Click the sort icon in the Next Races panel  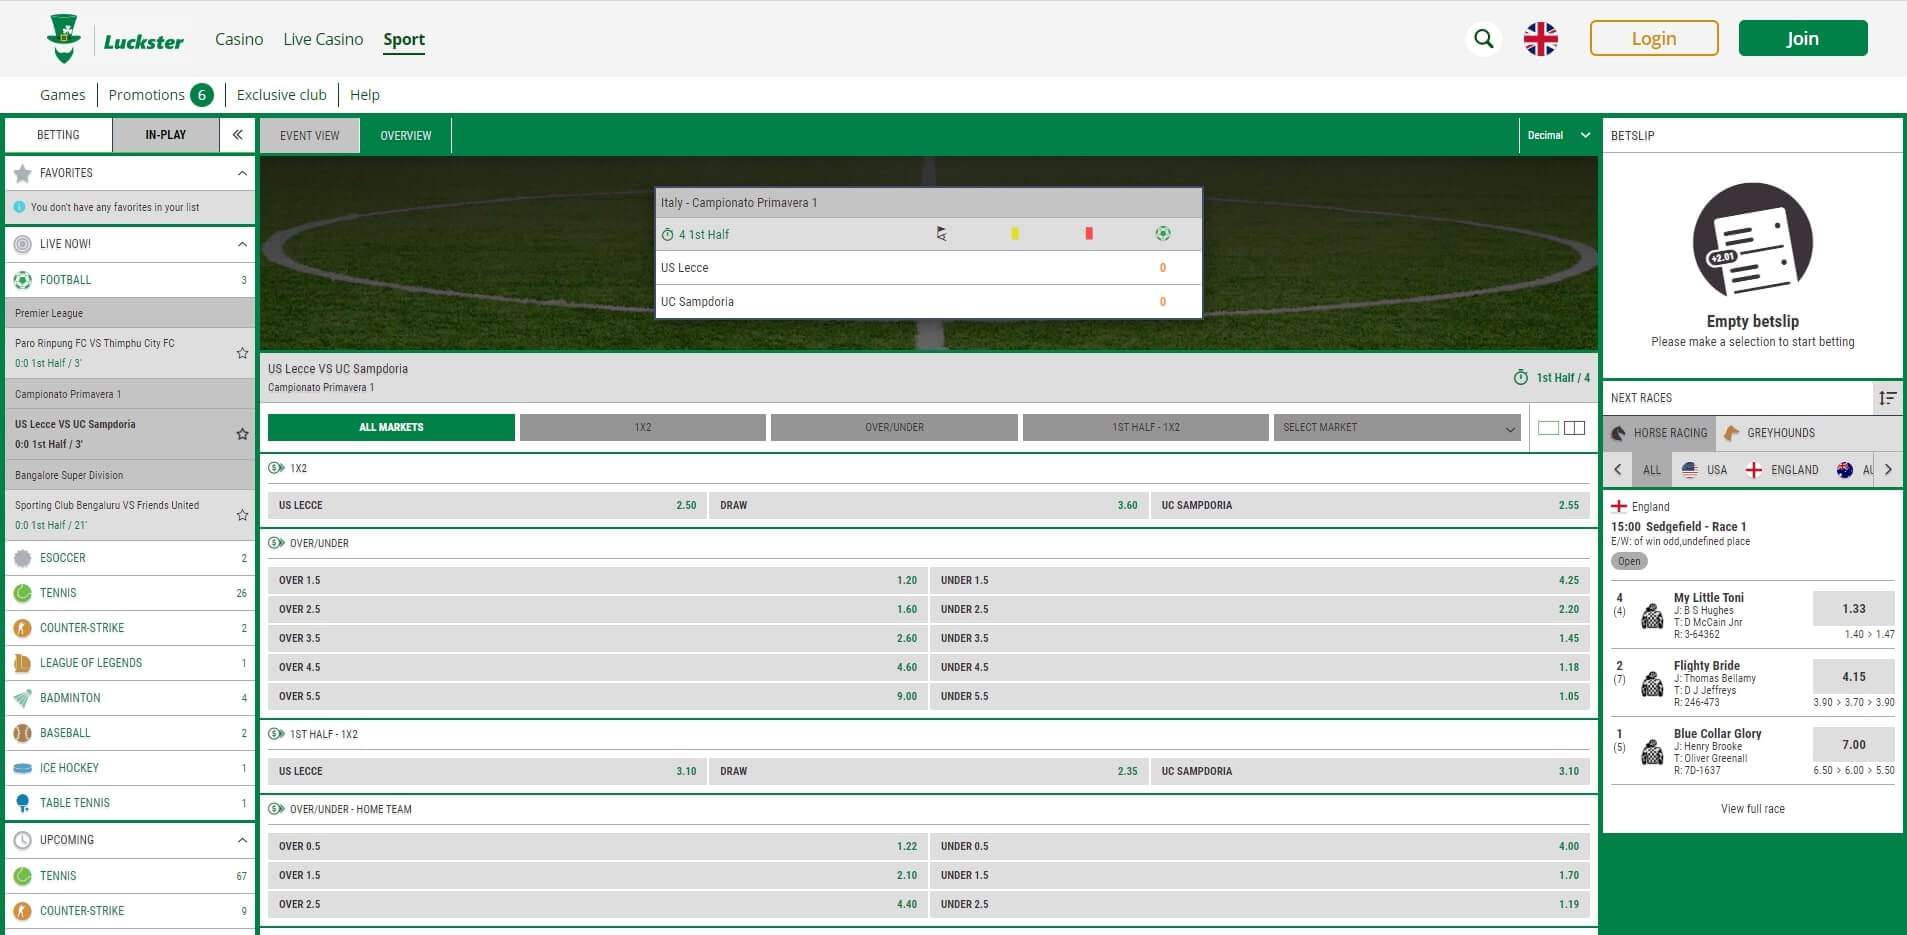click(1888, 397)
